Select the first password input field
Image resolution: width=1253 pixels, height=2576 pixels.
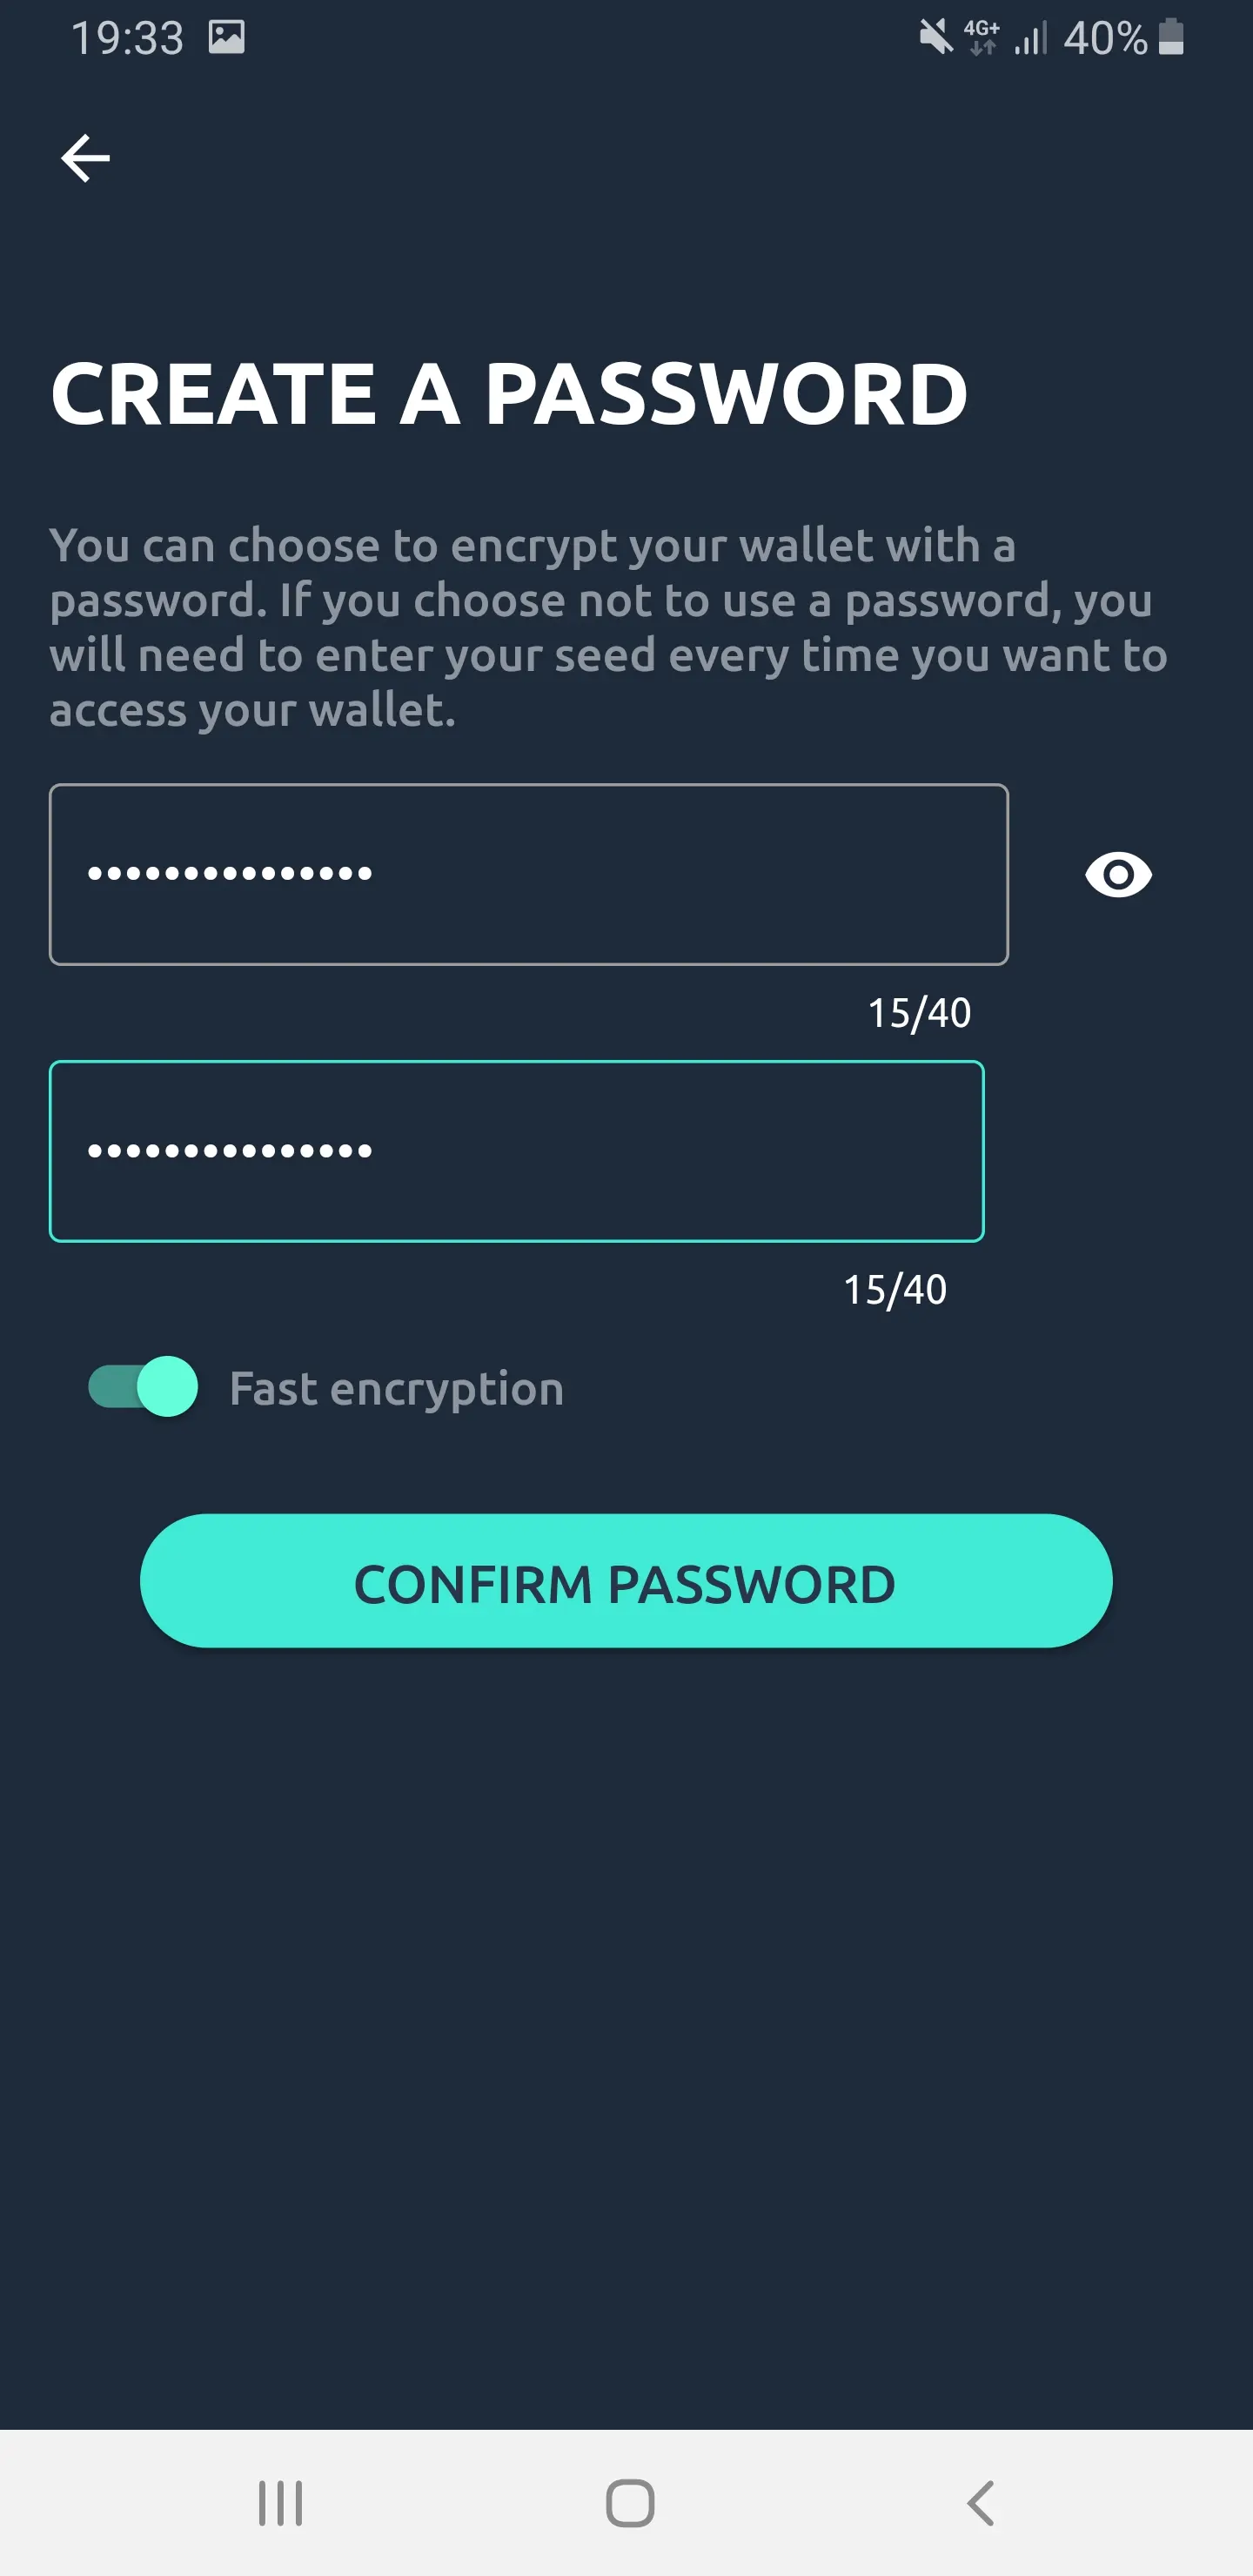(529, 874)
